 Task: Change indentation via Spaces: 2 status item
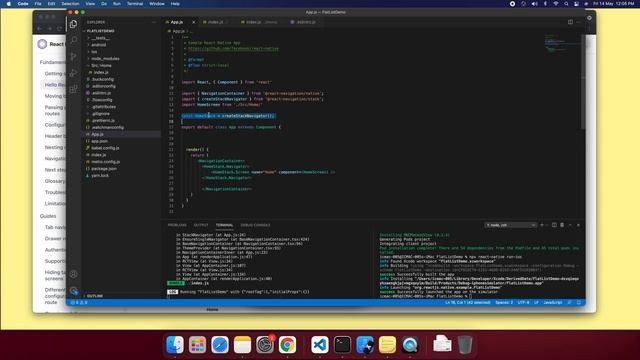(x=504, y=302)
